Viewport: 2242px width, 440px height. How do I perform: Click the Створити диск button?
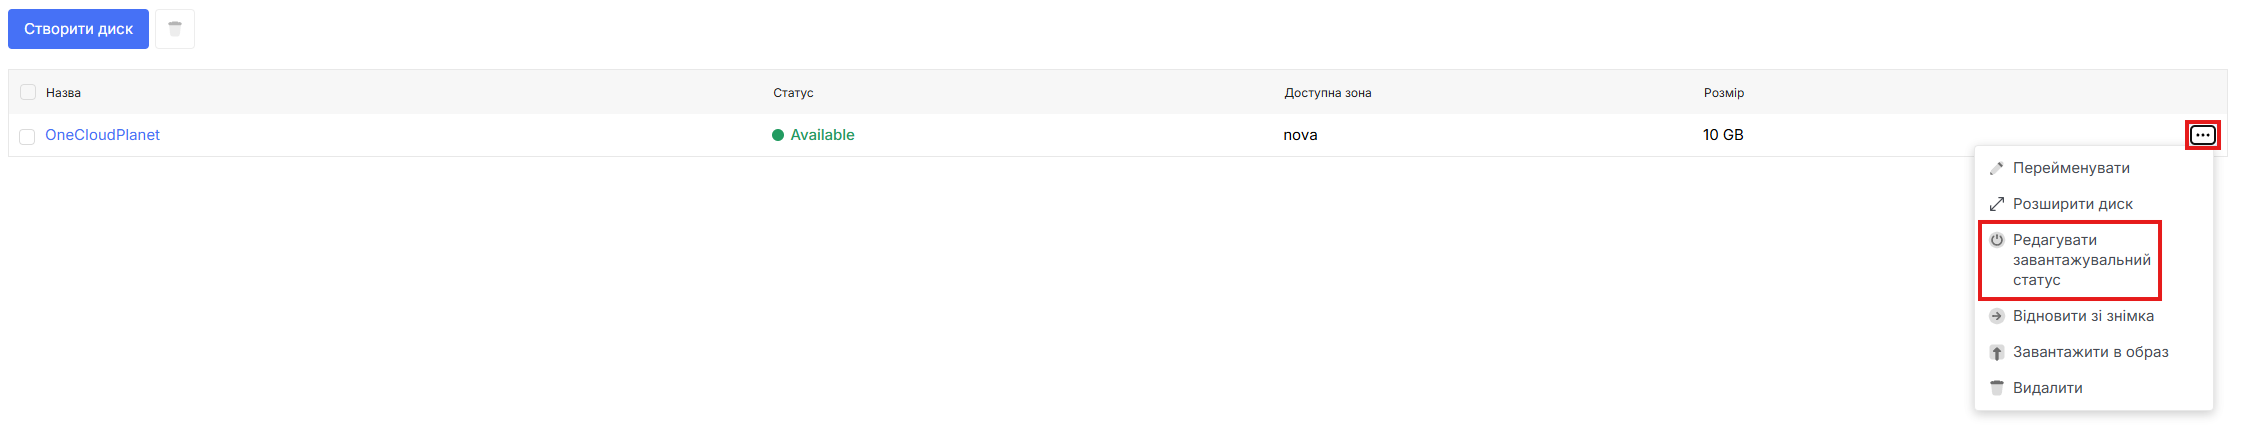(x=78, y=29)
